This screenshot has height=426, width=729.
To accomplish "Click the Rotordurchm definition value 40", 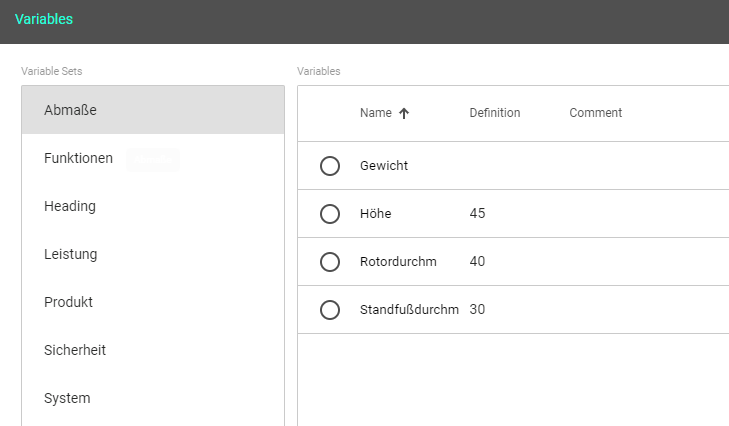I will [x=477, y=262].
